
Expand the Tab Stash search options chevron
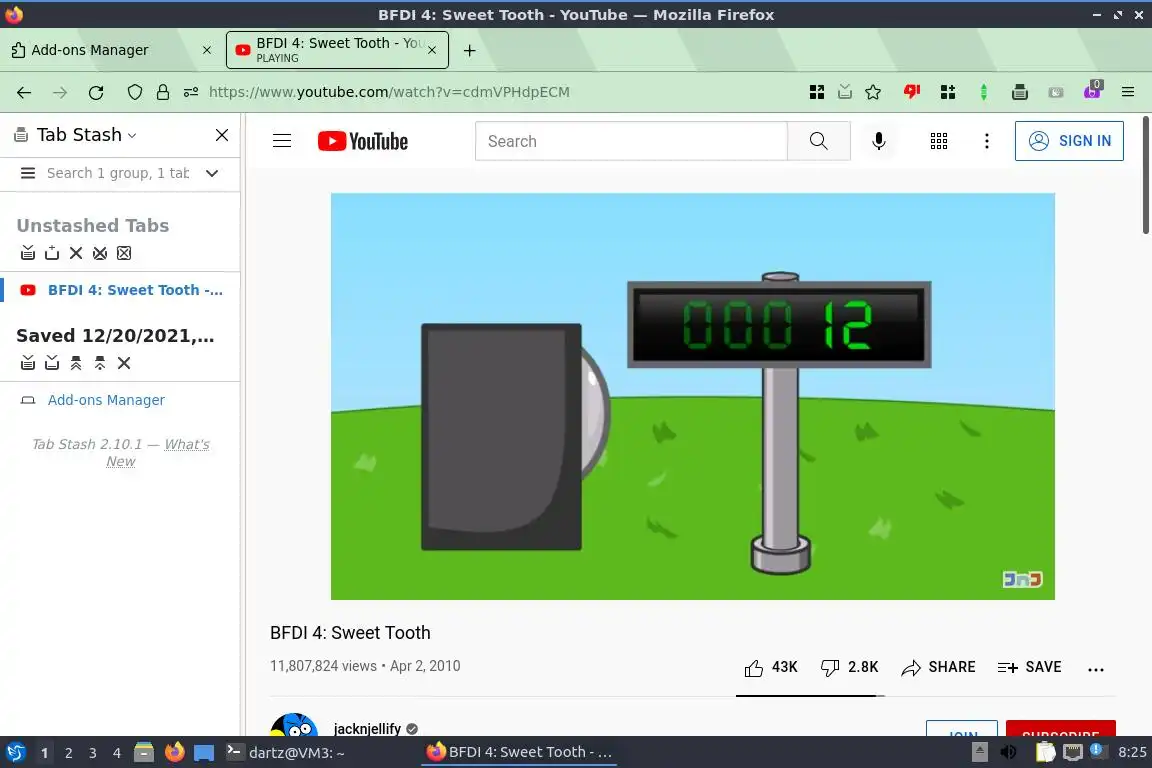coord(212,173)
